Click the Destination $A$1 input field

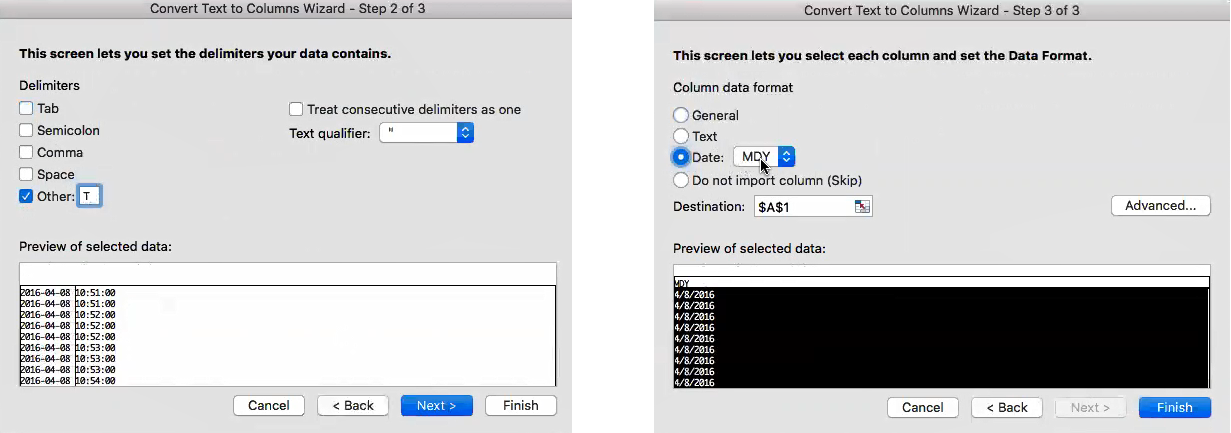802,206
